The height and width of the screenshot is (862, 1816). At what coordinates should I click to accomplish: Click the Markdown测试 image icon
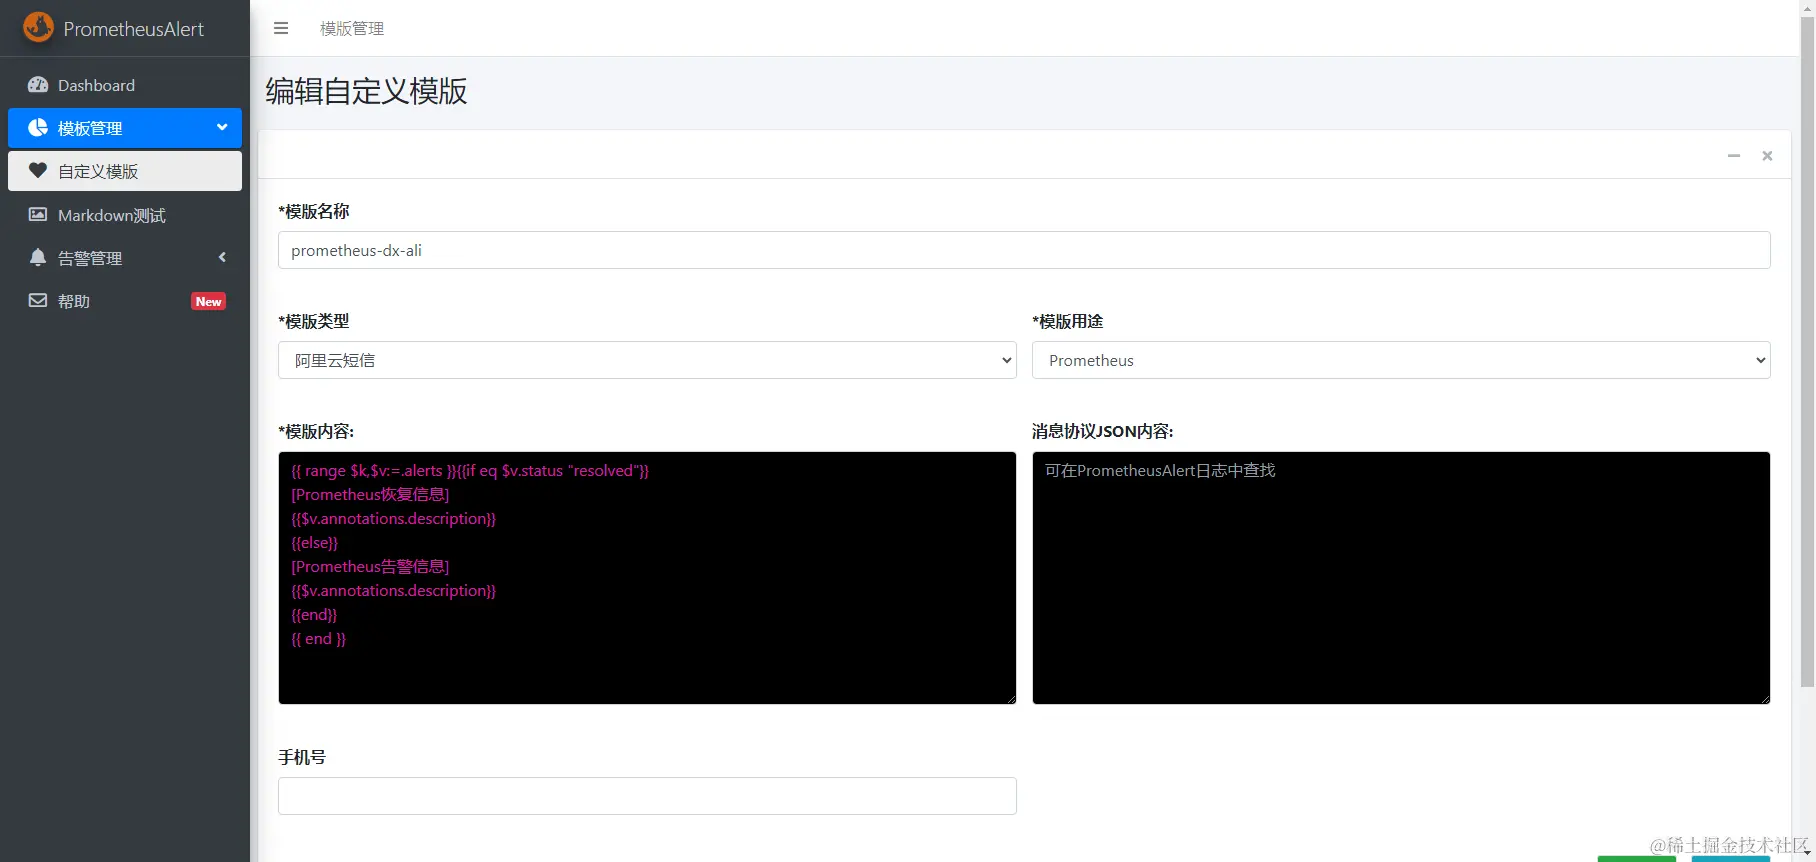point(38,214)
